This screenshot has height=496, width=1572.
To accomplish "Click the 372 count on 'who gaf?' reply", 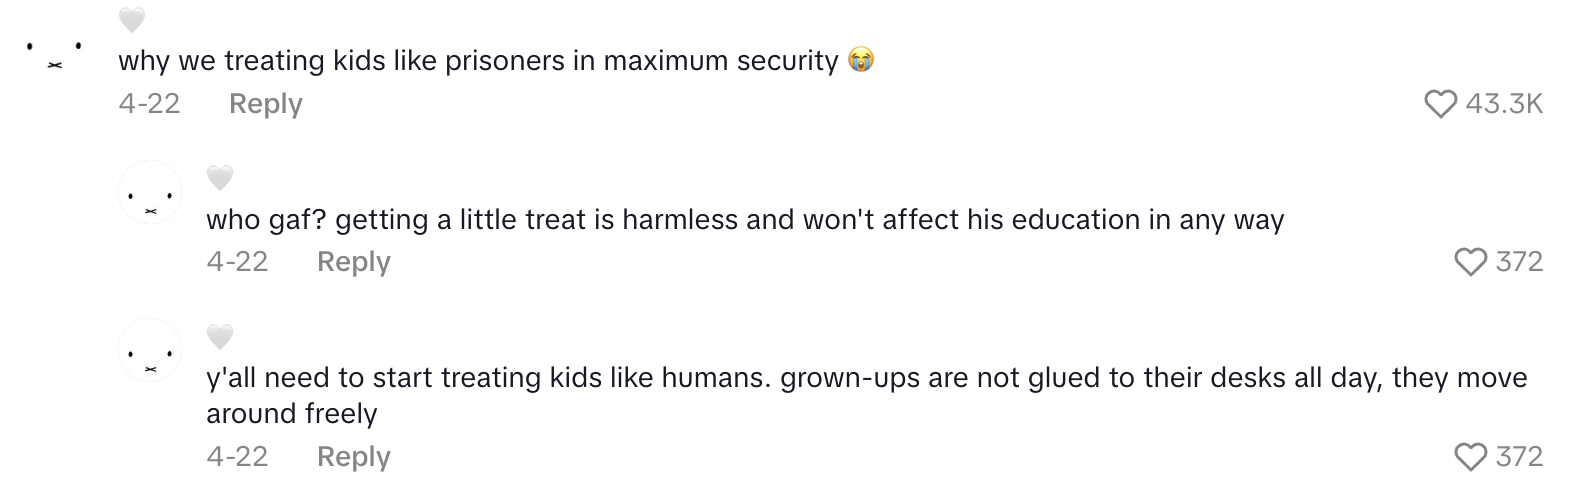I will [1519, 262].
